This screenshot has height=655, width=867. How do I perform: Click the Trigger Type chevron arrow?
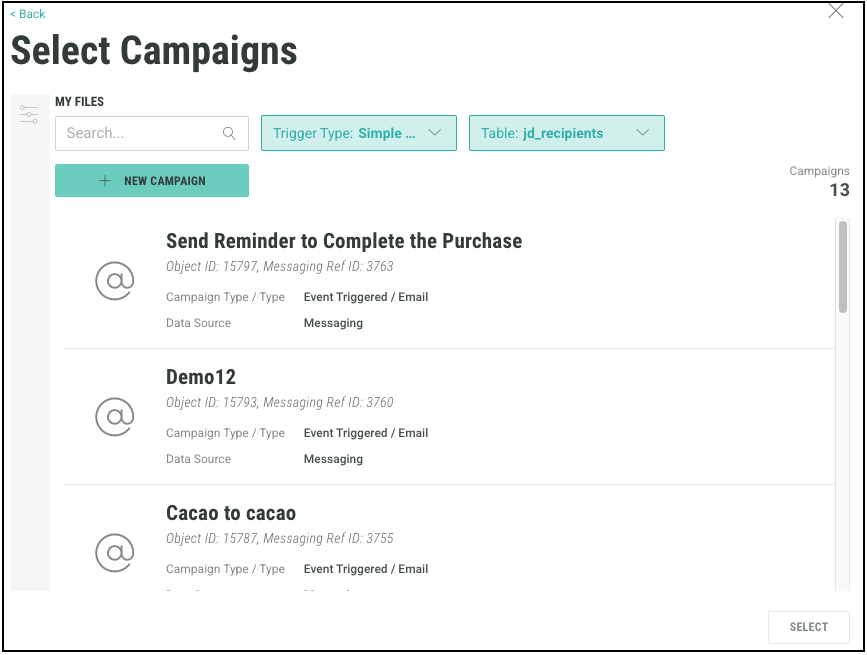[x=435, y=133]
